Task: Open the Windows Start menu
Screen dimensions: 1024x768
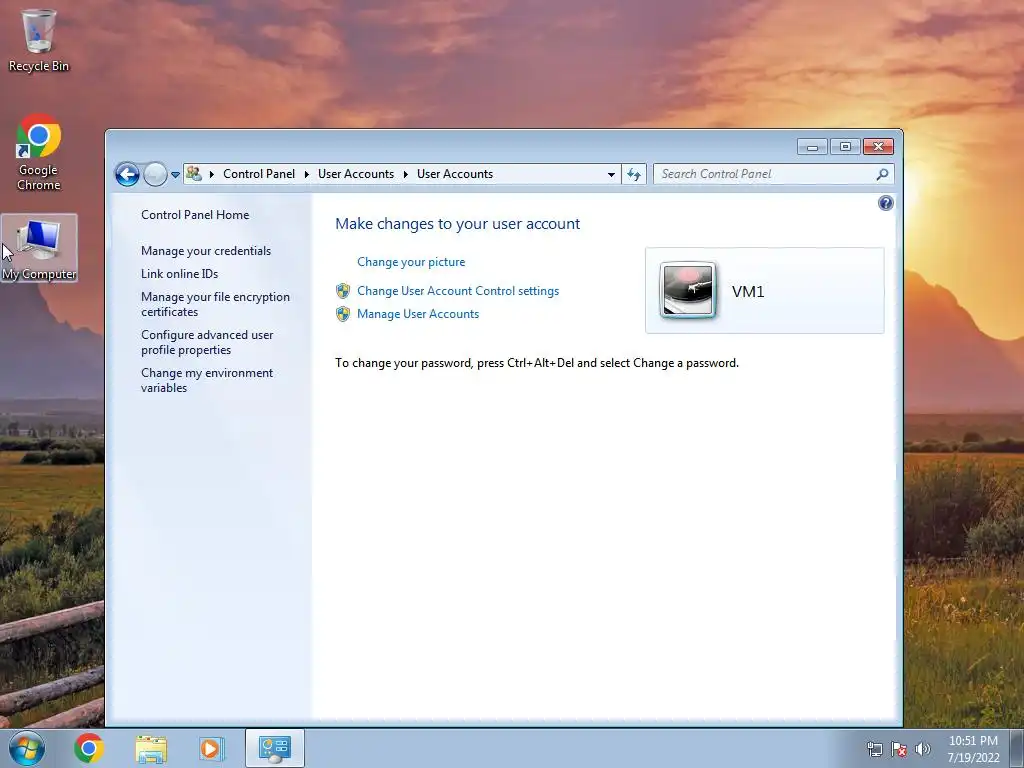Action: coord(27,748)
